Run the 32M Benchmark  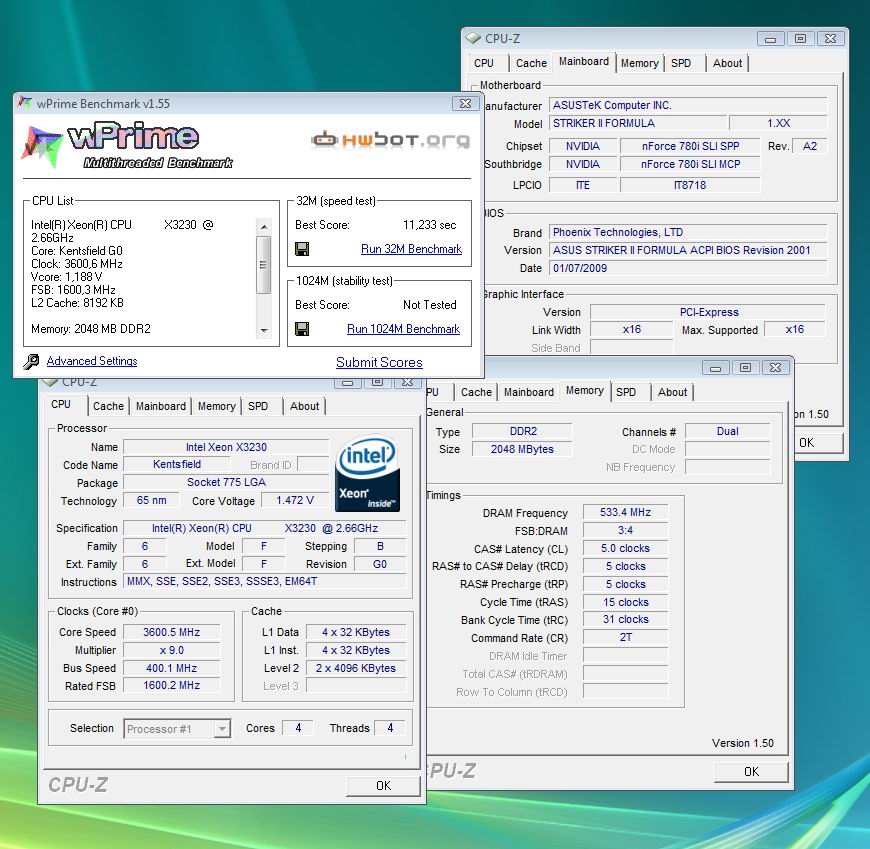(x=411, y=249)
